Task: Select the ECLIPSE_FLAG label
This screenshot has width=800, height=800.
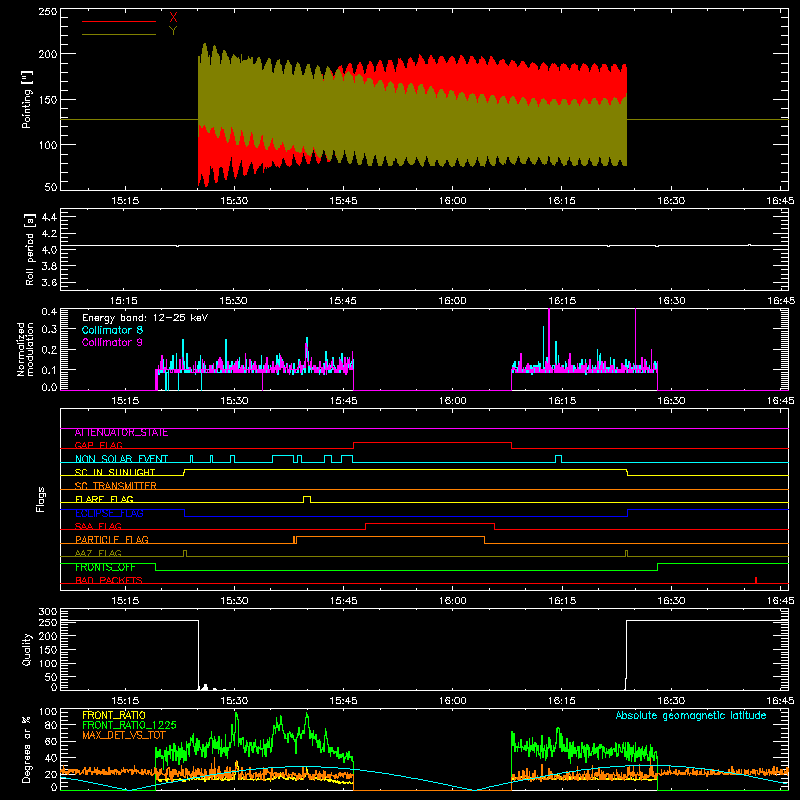Action: [109, 513]
